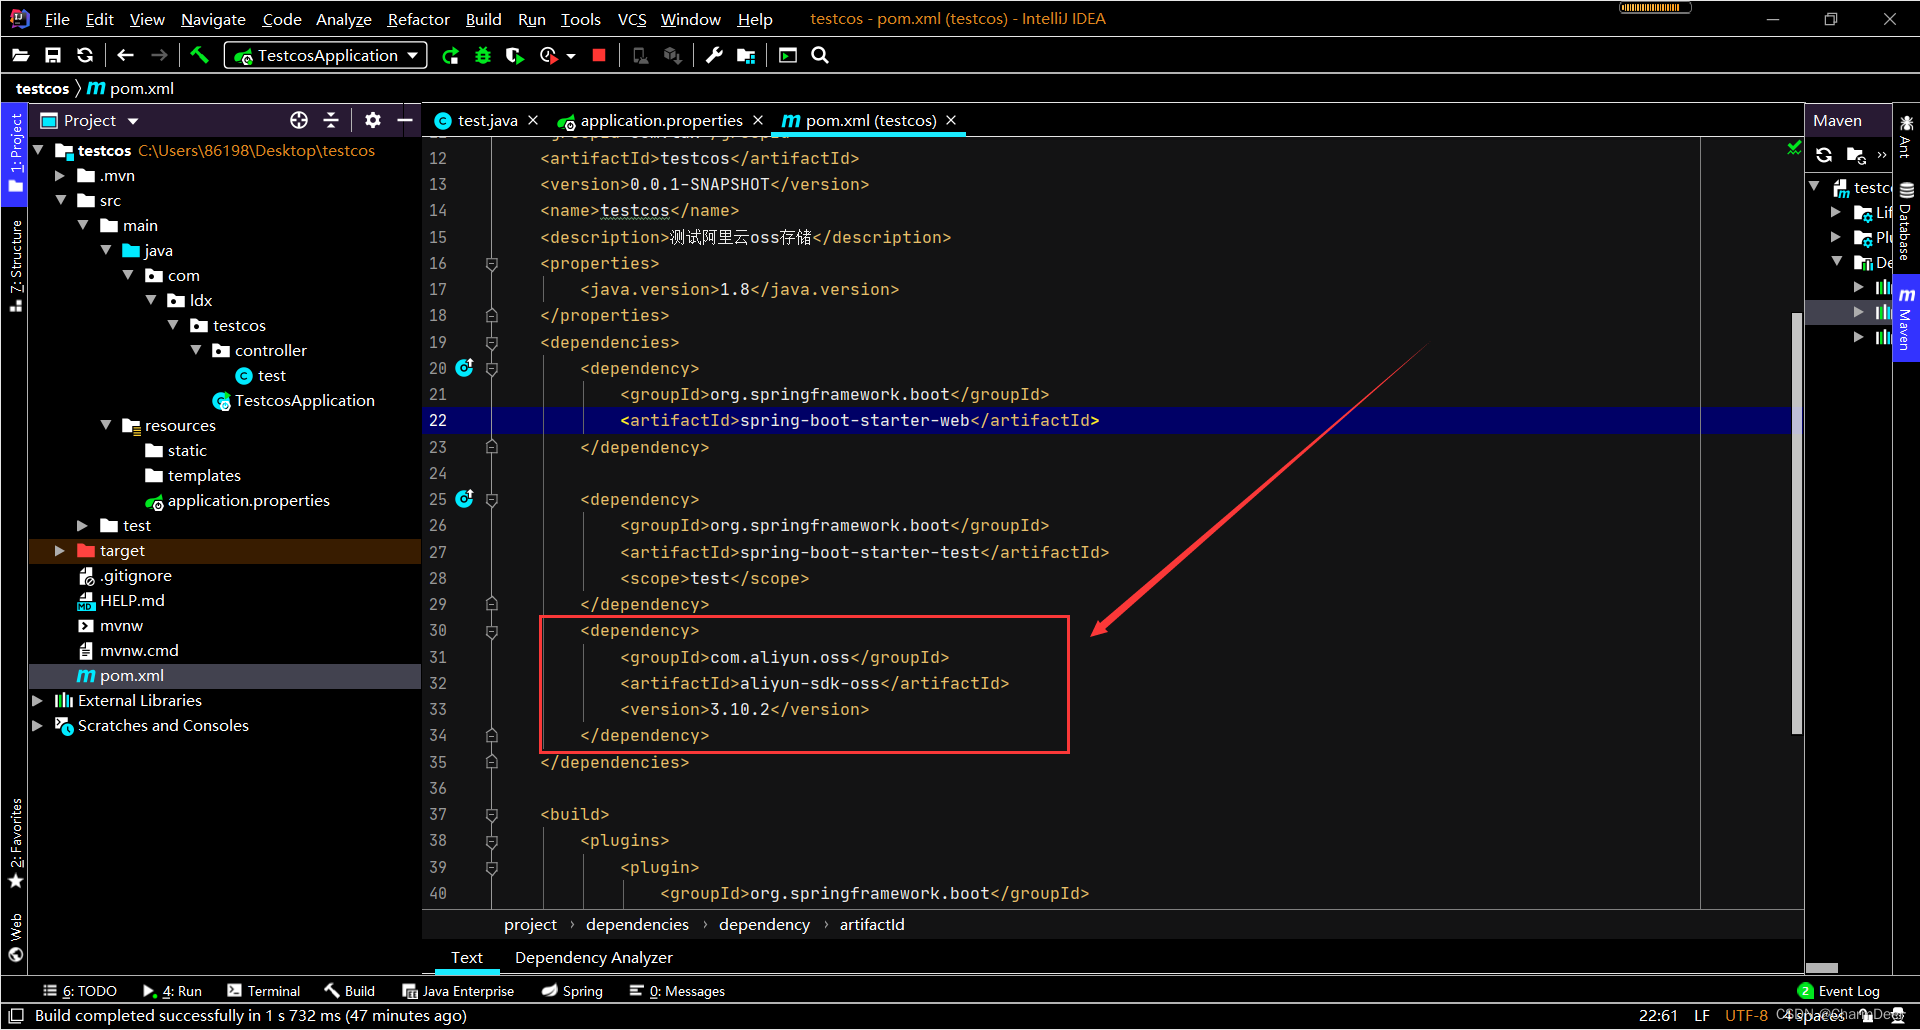Open the Java Enterprise tool window
Screen dimensions: 1920x1030
(x=458, y=991)
